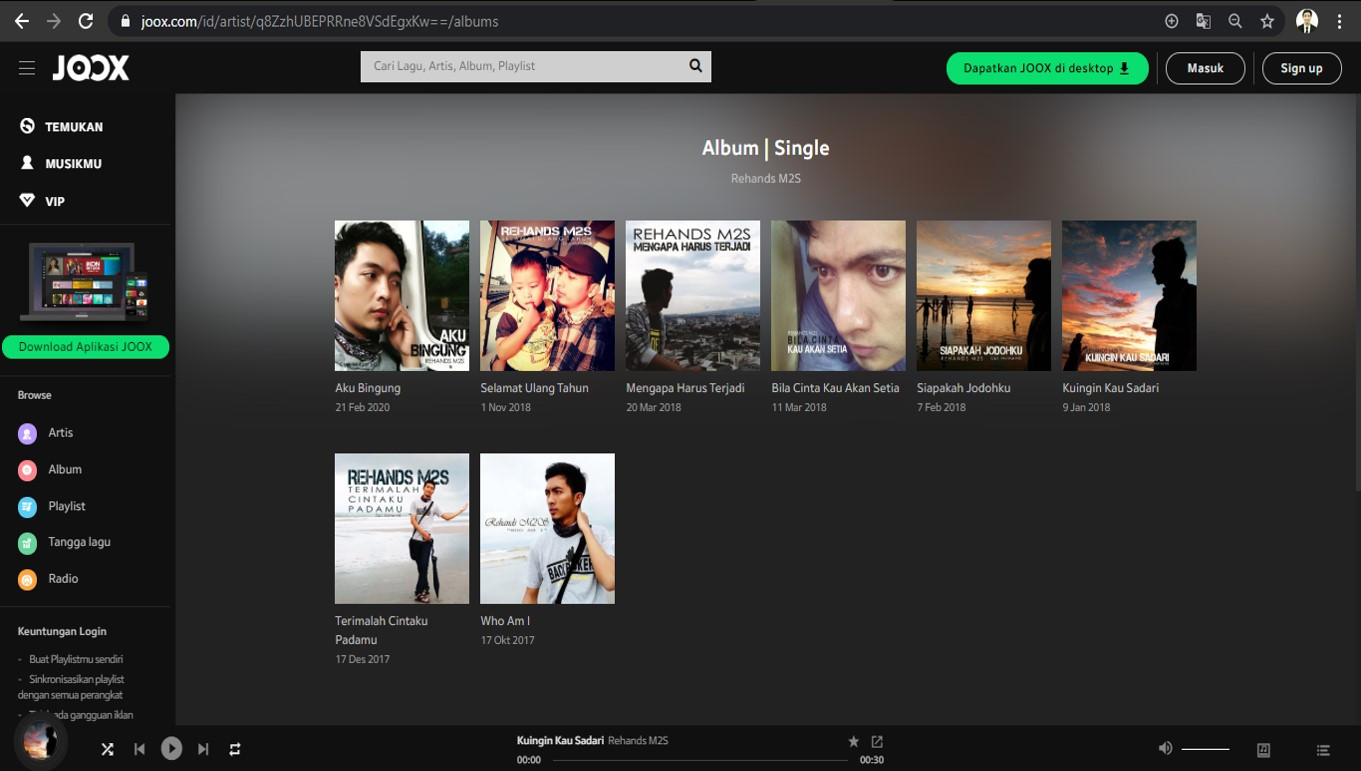Viewport: 1361px width, 771px height.
Task: Open Aku Bingung album cover
Action: click(402, 296)
